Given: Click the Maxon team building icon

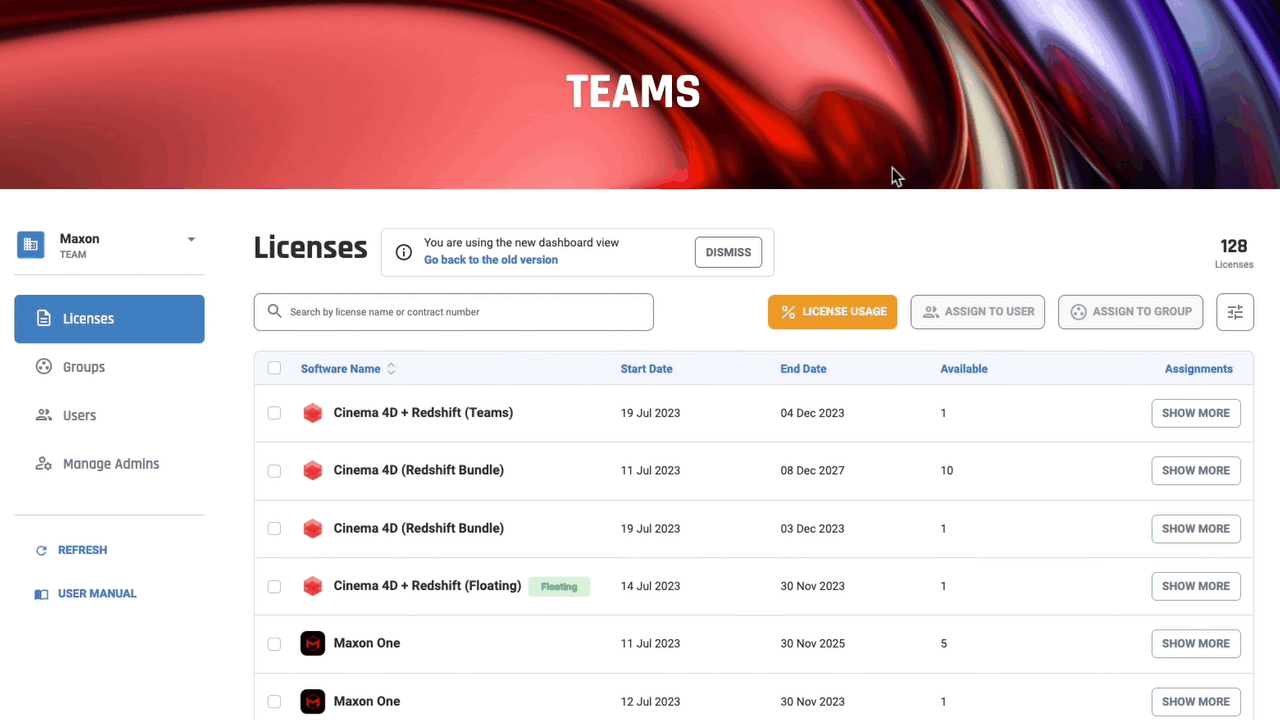Looking at the screenshot, I should 31,245.
